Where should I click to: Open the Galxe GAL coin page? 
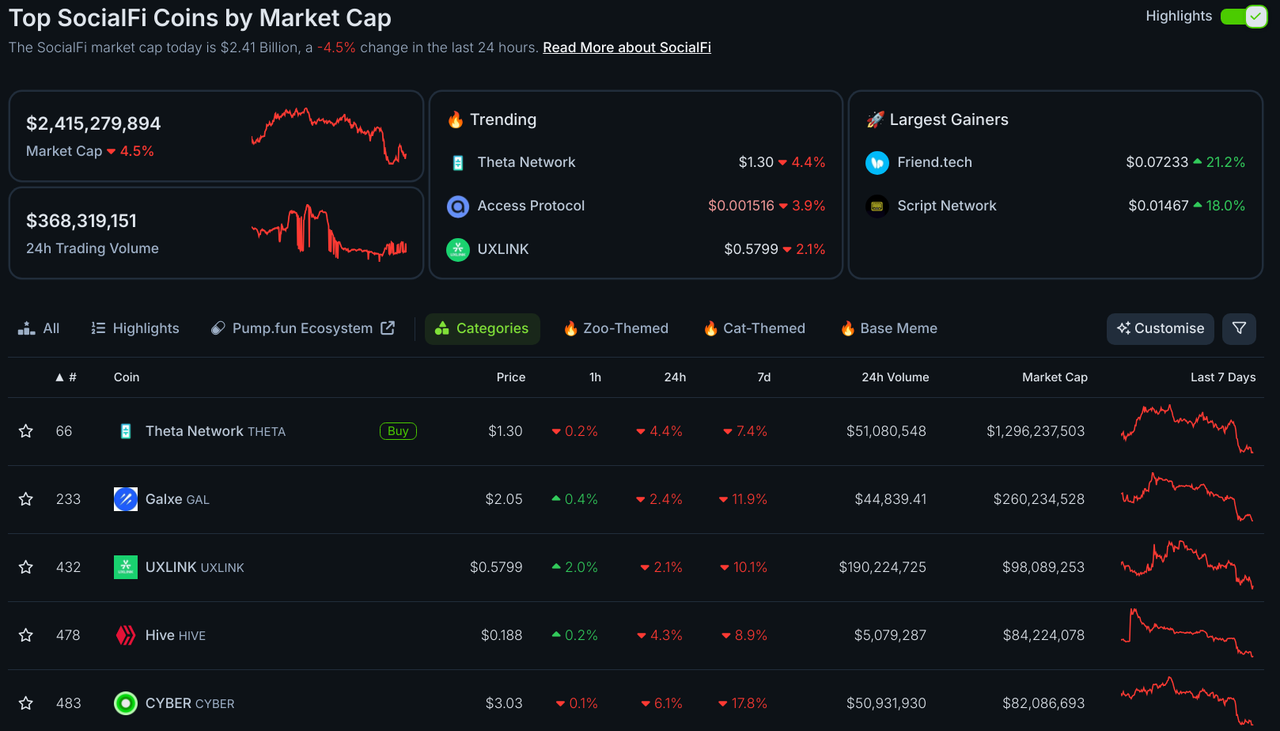pyautogui.click(x=177, y=499)
